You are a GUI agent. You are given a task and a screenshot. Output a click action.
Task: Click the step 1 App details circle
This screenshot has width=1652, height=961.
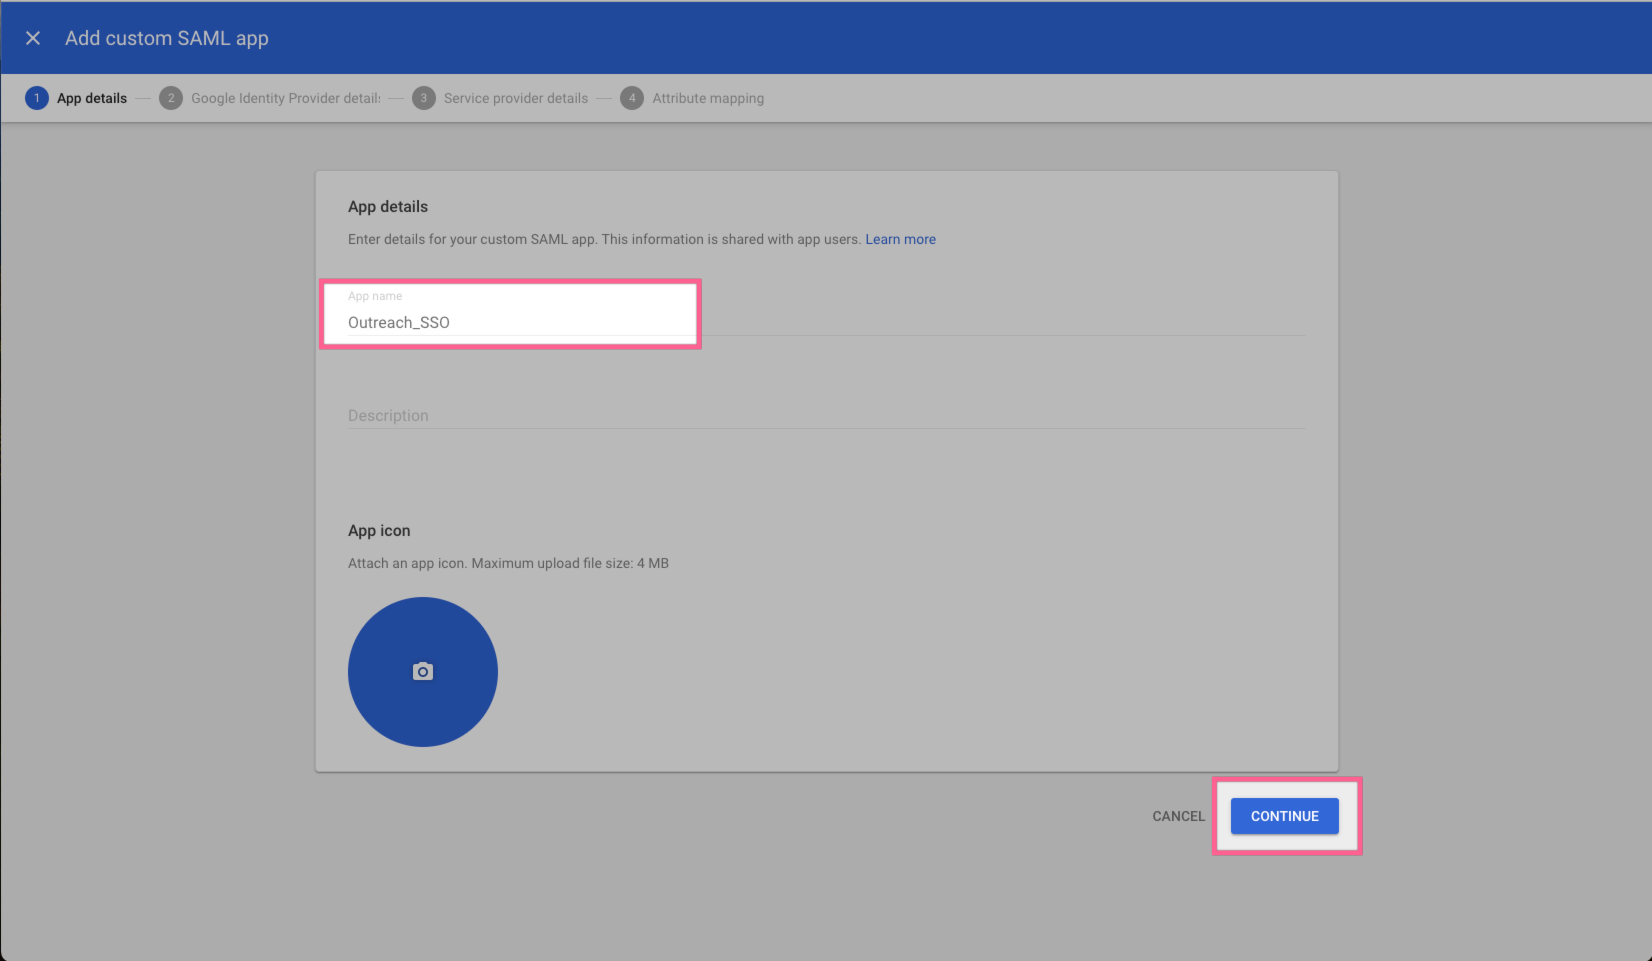[37, 97]
